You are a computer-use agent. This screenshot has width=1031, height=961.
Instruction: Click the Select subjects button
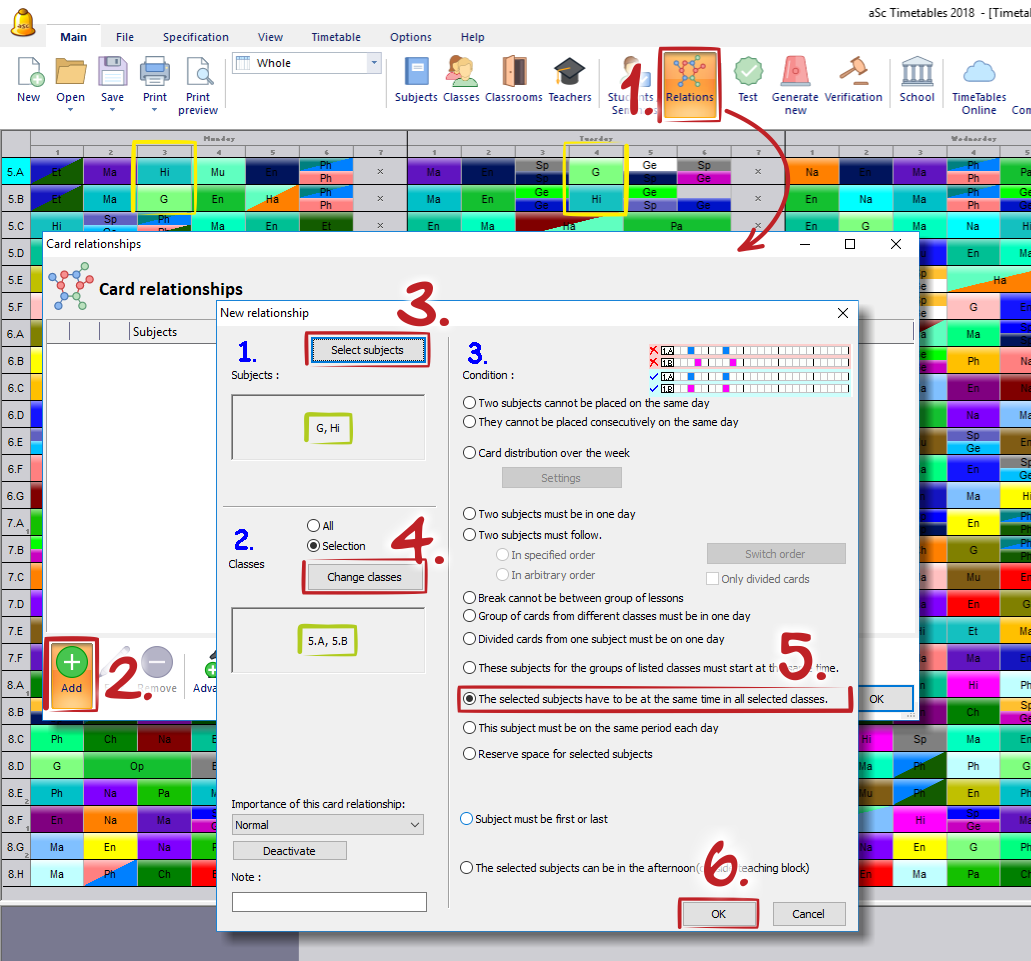[x=367, y=350]
